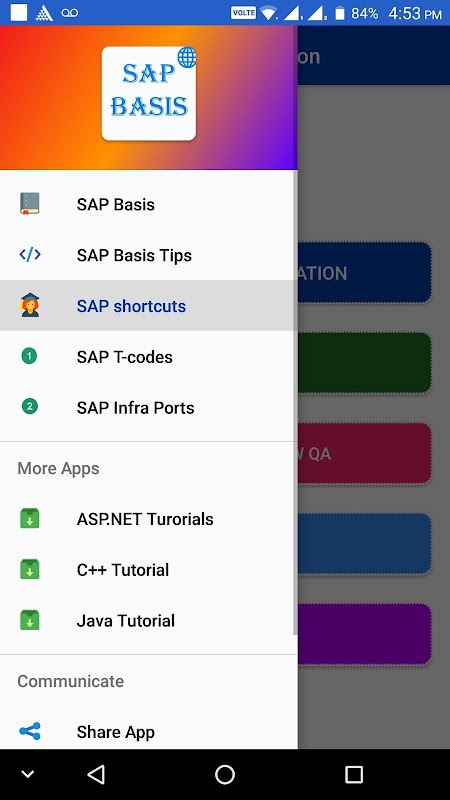This screenshot has height=800, width=450.
Task: Choose Share App under Communicate
Action: 148,732
